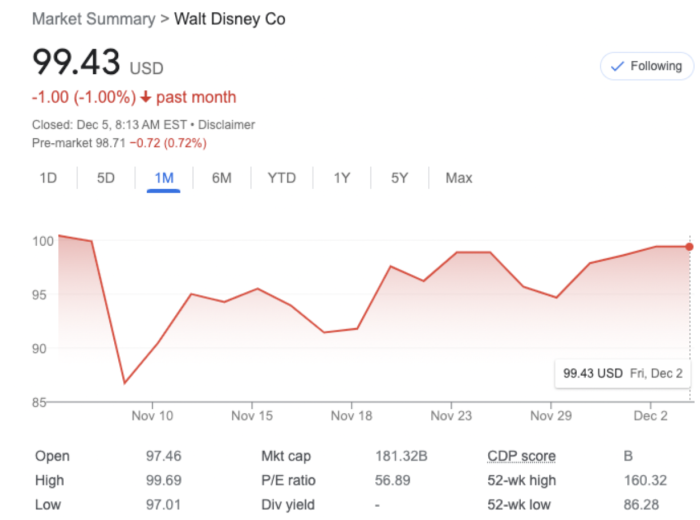This screenshot has width=700, height=520.
Task: Click the CDP score label
Action: click(520, 456)
